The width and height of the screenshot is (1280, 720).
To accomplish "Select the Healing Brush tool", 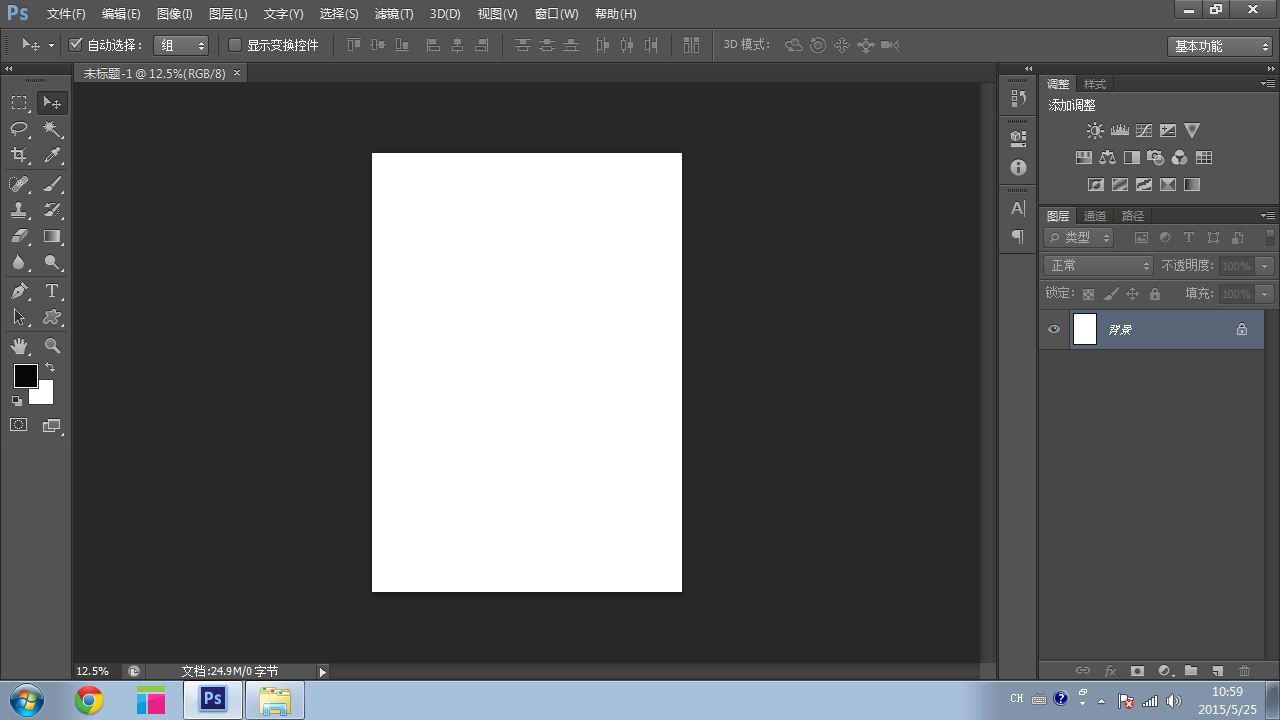I will pyautogui.click(x=19, y=184).
